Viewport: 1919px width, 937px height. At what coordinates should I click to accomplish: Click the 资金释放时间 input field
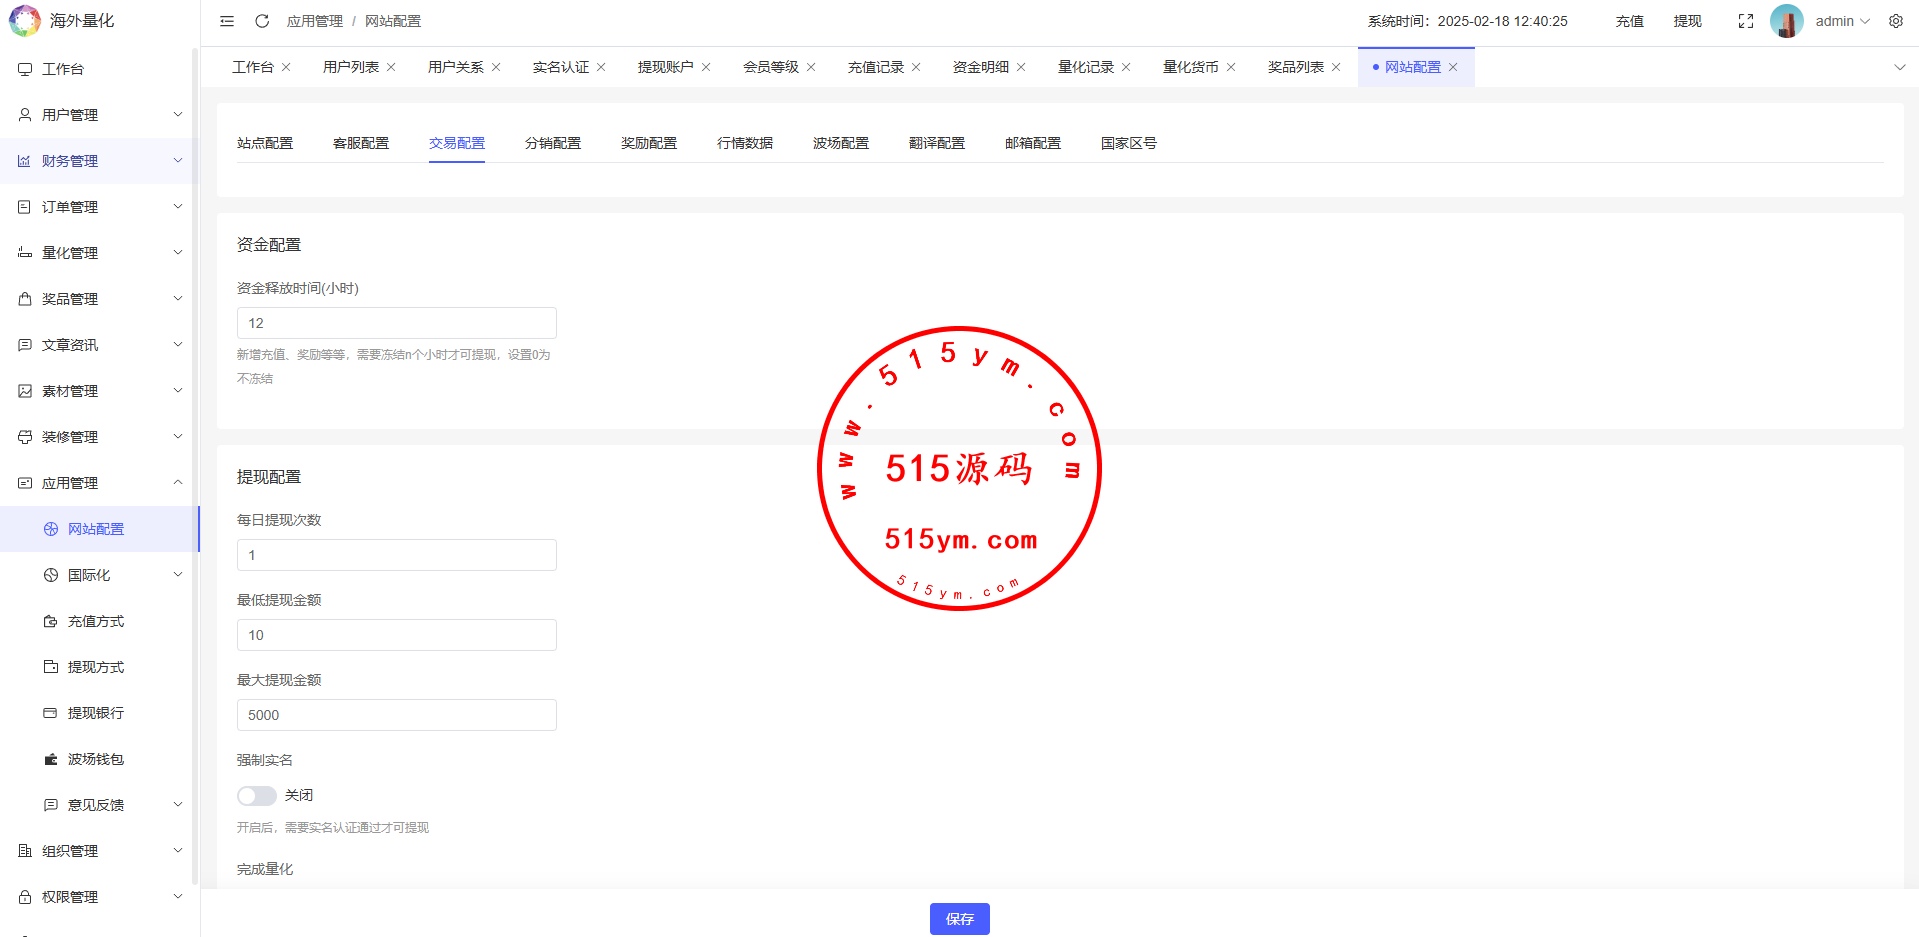coord(396,323)
